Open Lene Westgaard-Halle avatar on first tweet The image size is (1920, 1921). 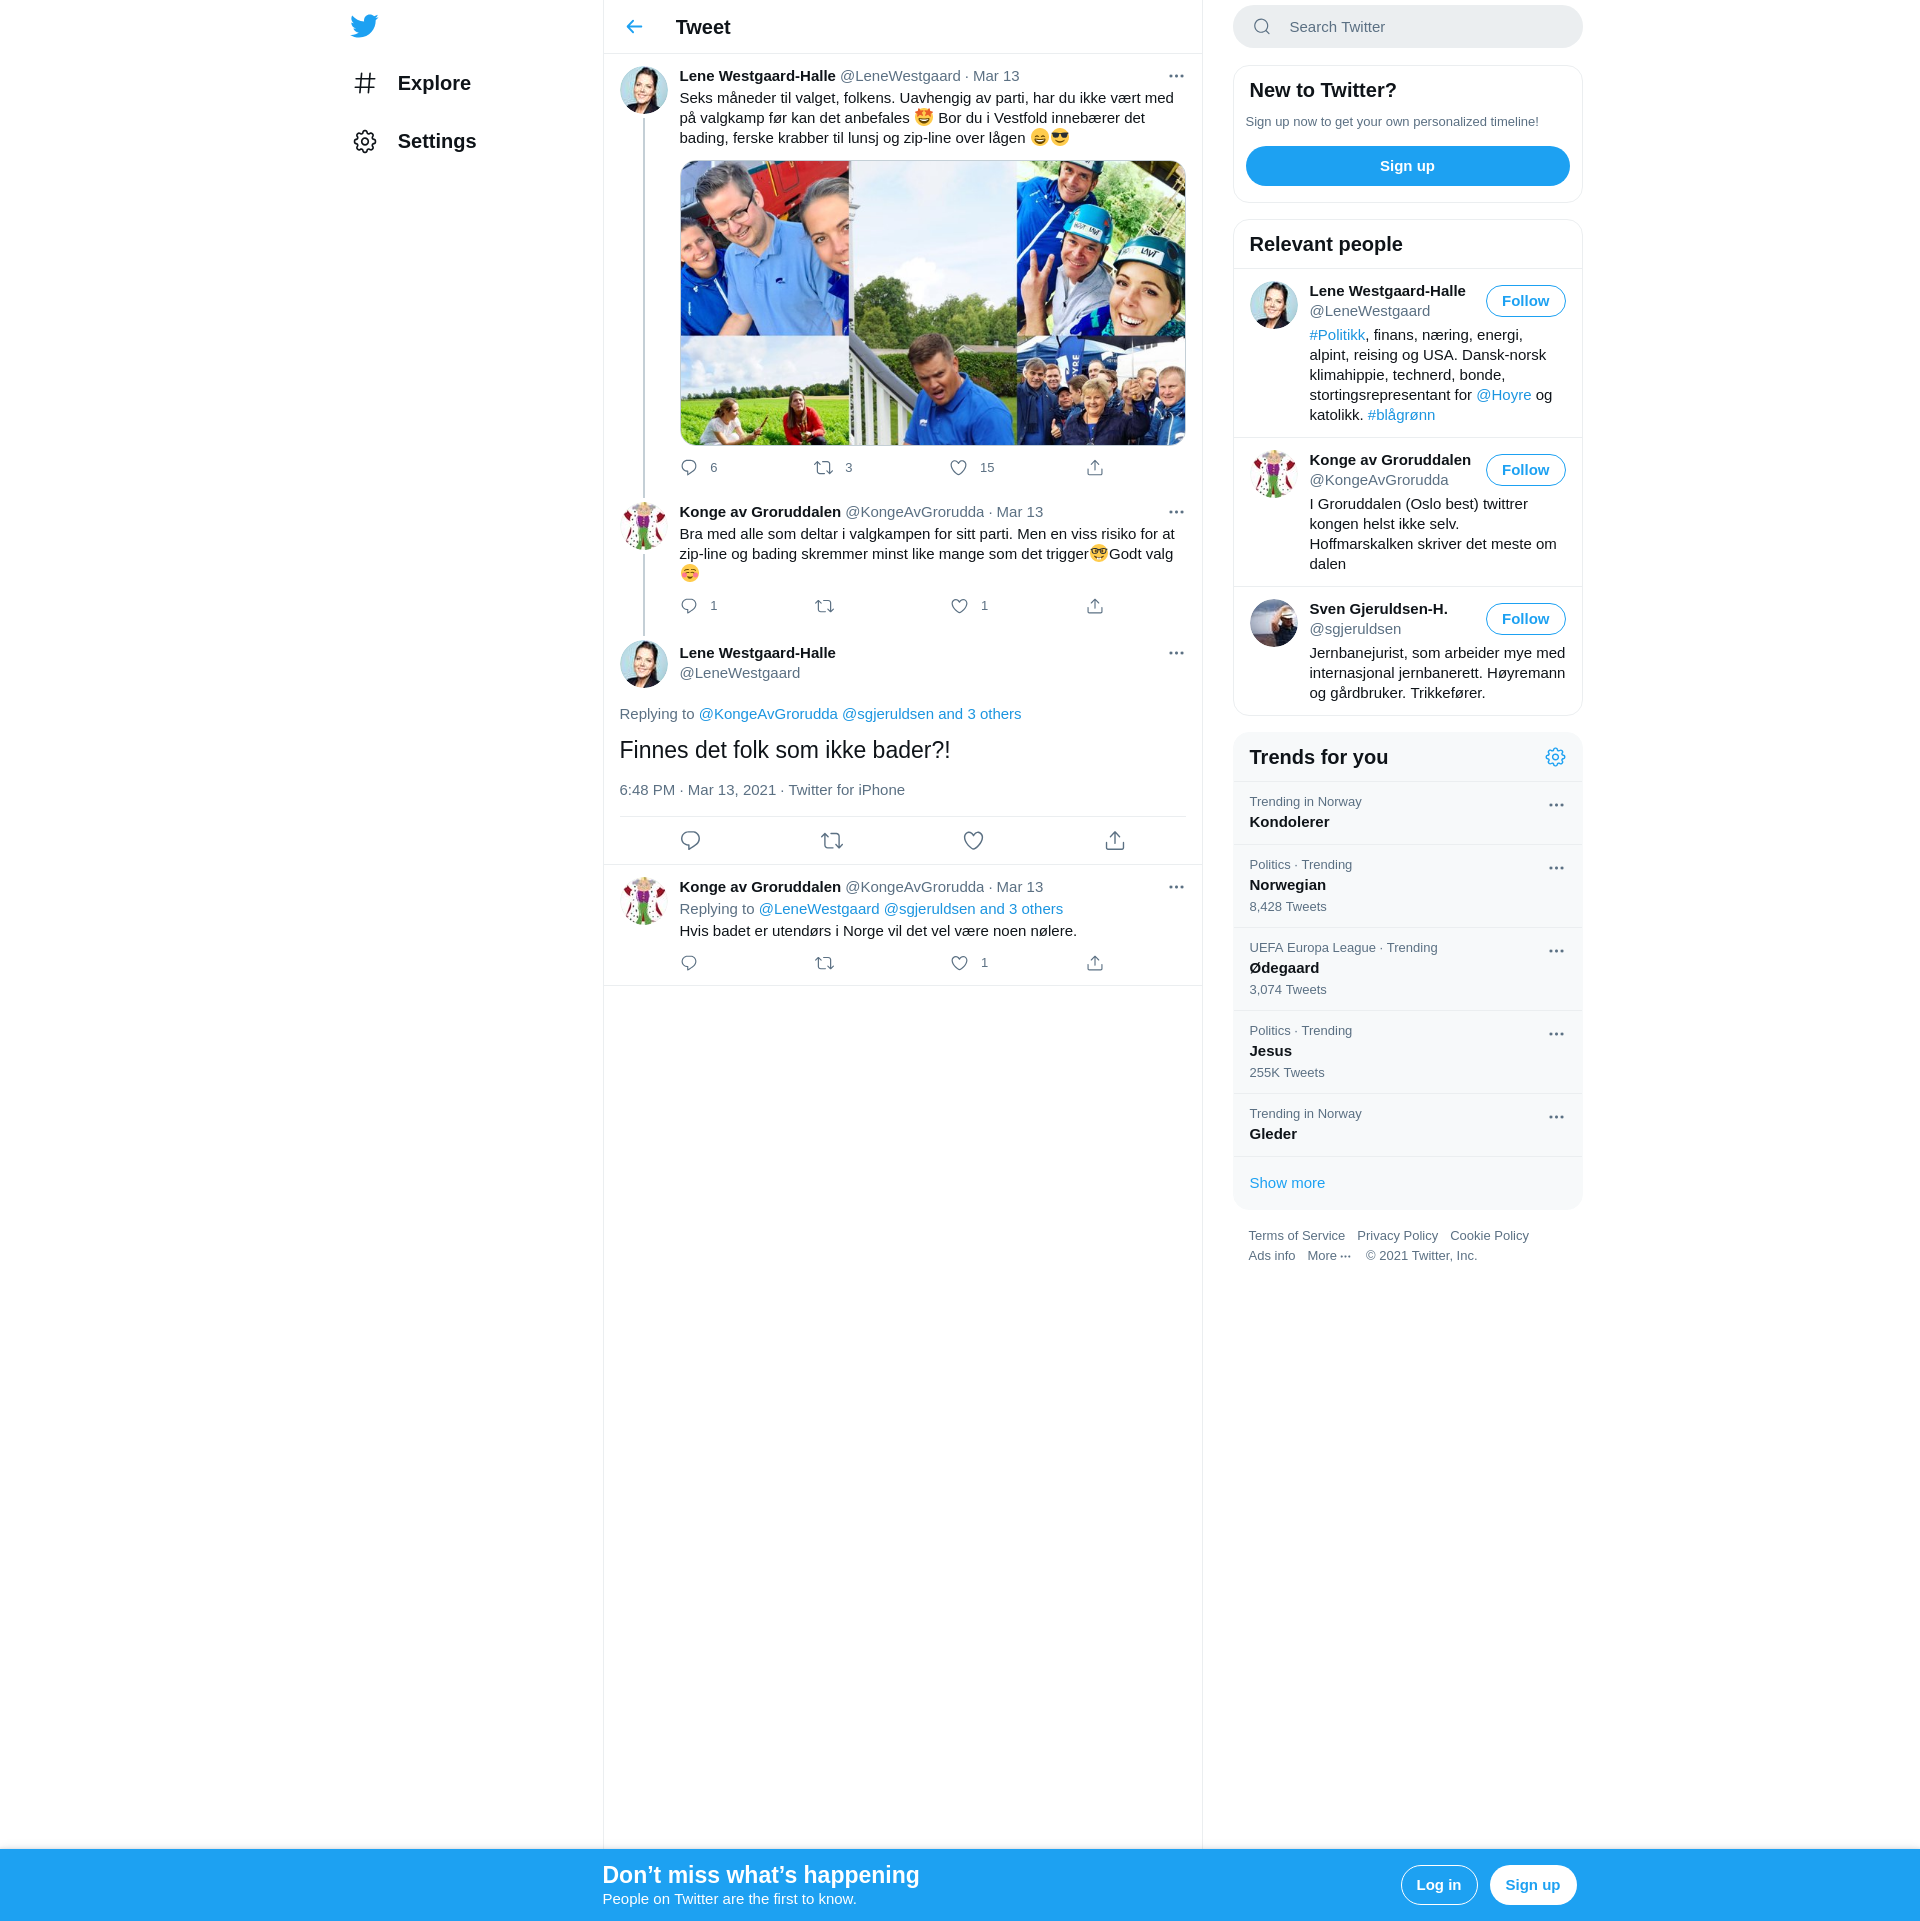pos(644,90)
